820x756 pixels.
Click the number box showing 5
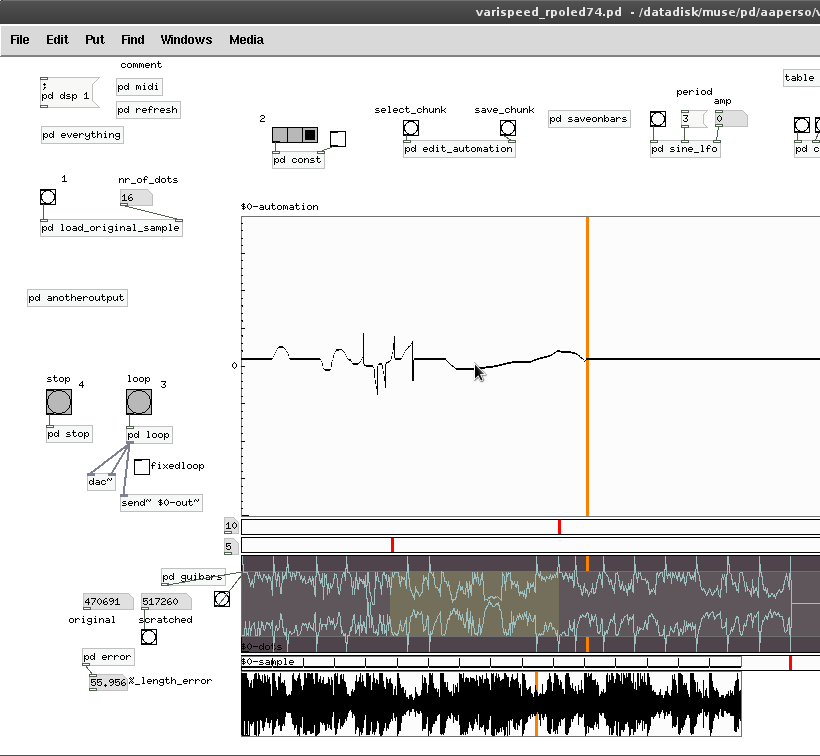click(230, 547)
